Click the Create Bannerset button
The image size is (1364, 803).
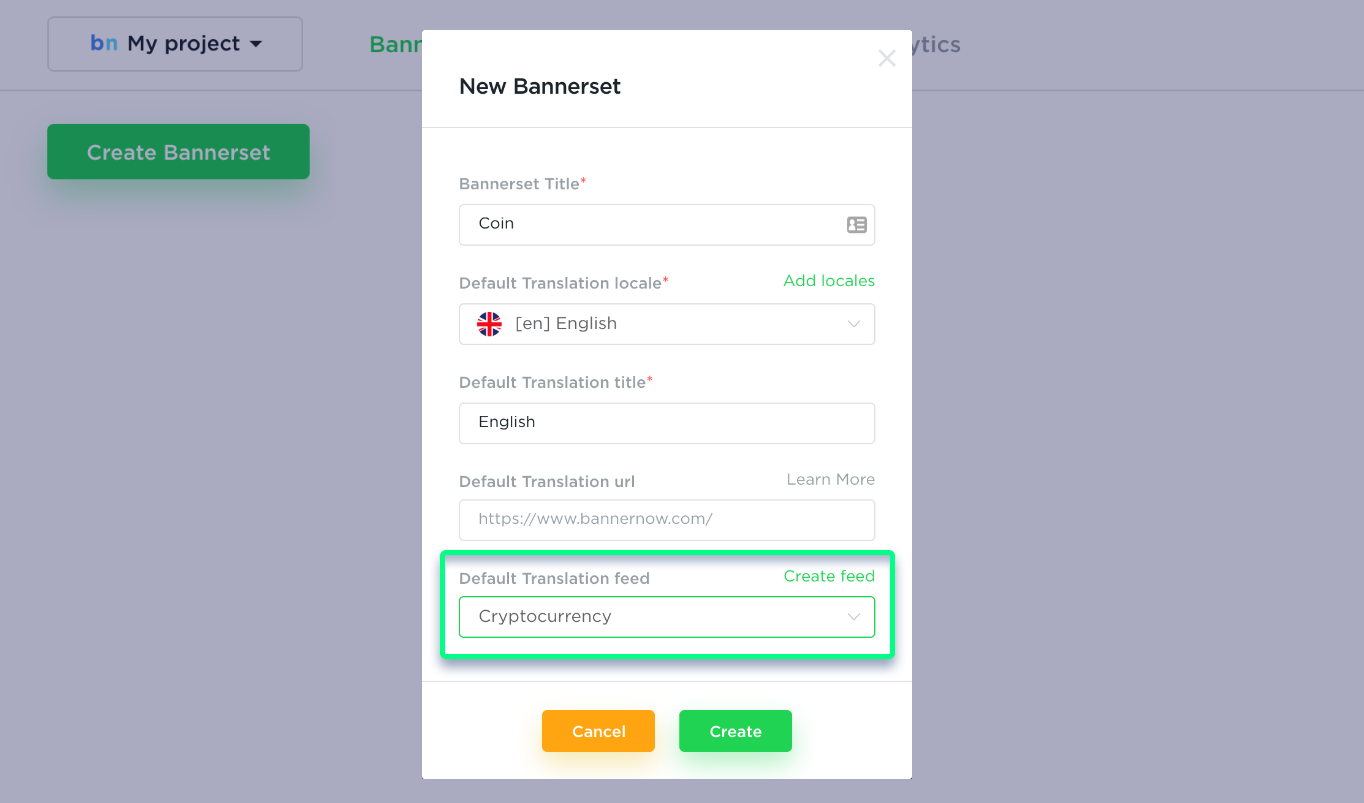click(178, 152)
